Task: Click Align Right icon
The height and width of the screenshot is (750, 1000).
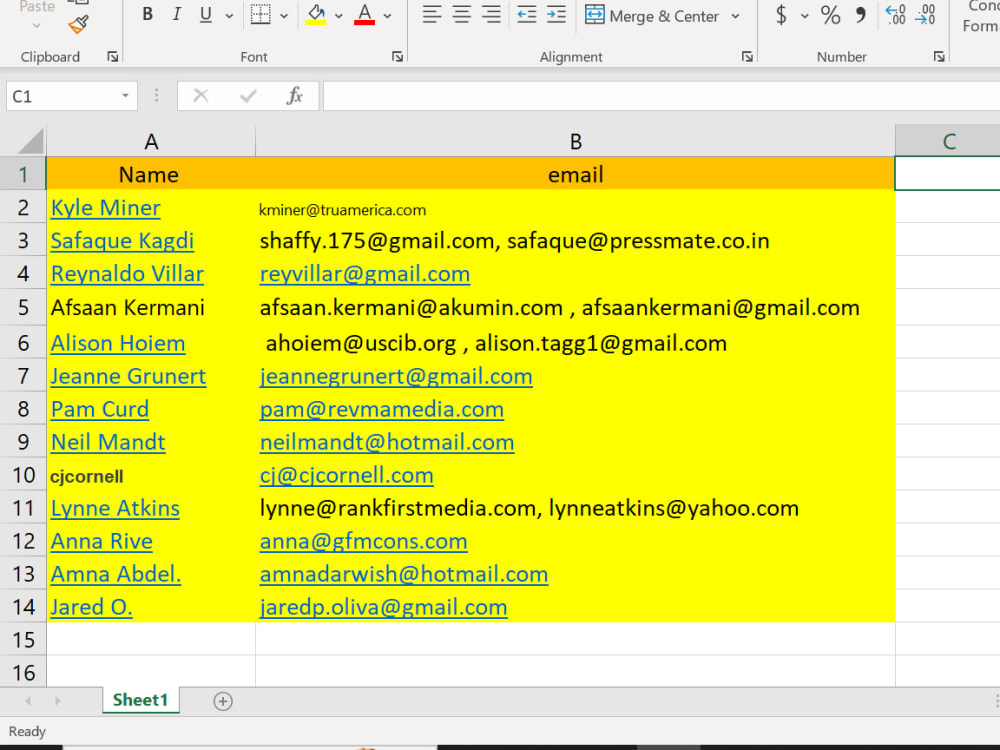Action: point(491,14)
